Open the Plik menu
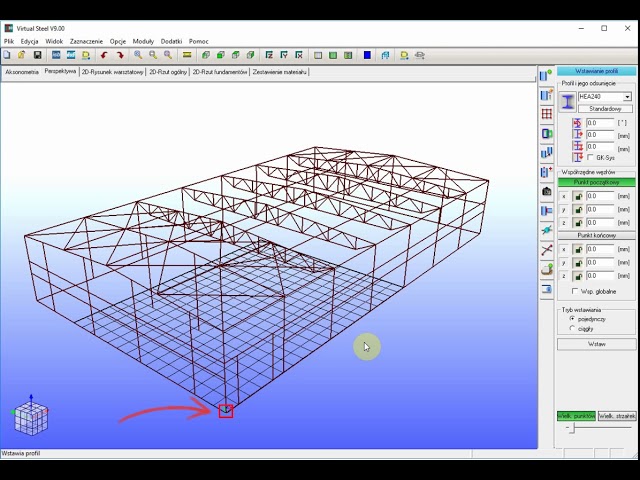The image size is (640, 480). (9, 41)
